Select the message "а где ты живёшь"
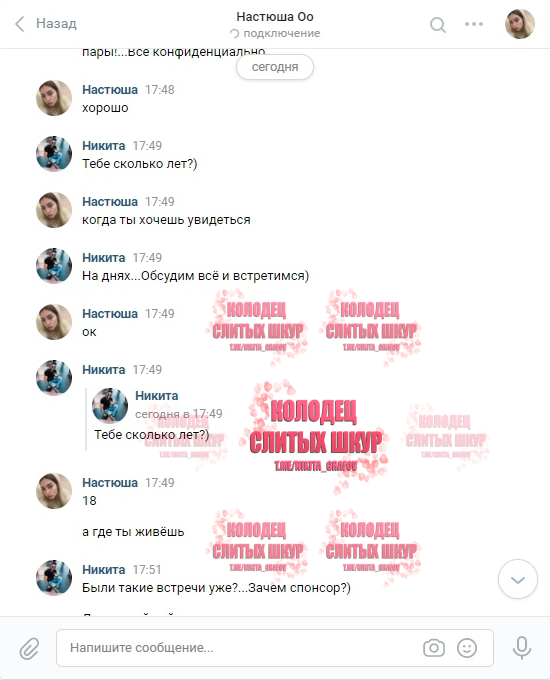 click(133, 532)
